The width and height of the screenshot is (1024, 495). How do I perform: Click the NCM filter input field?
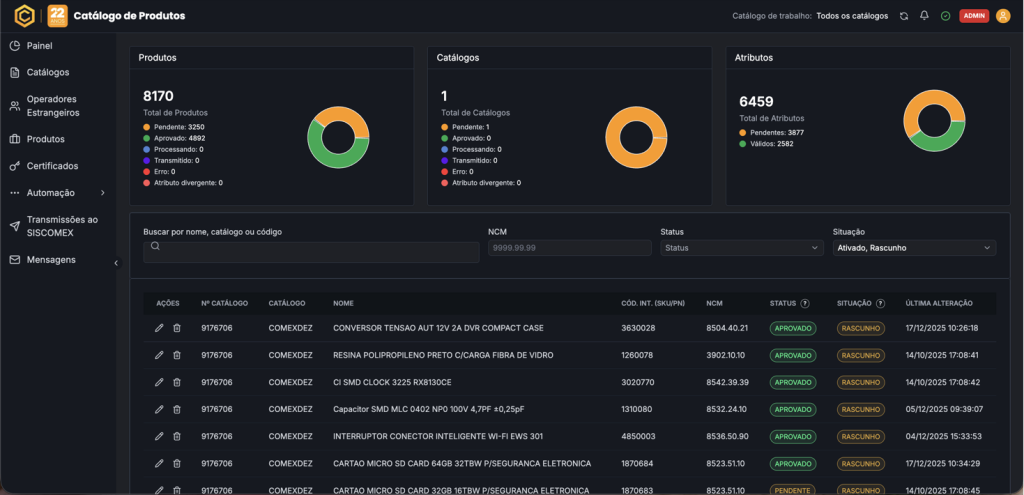tap(569, 248)
